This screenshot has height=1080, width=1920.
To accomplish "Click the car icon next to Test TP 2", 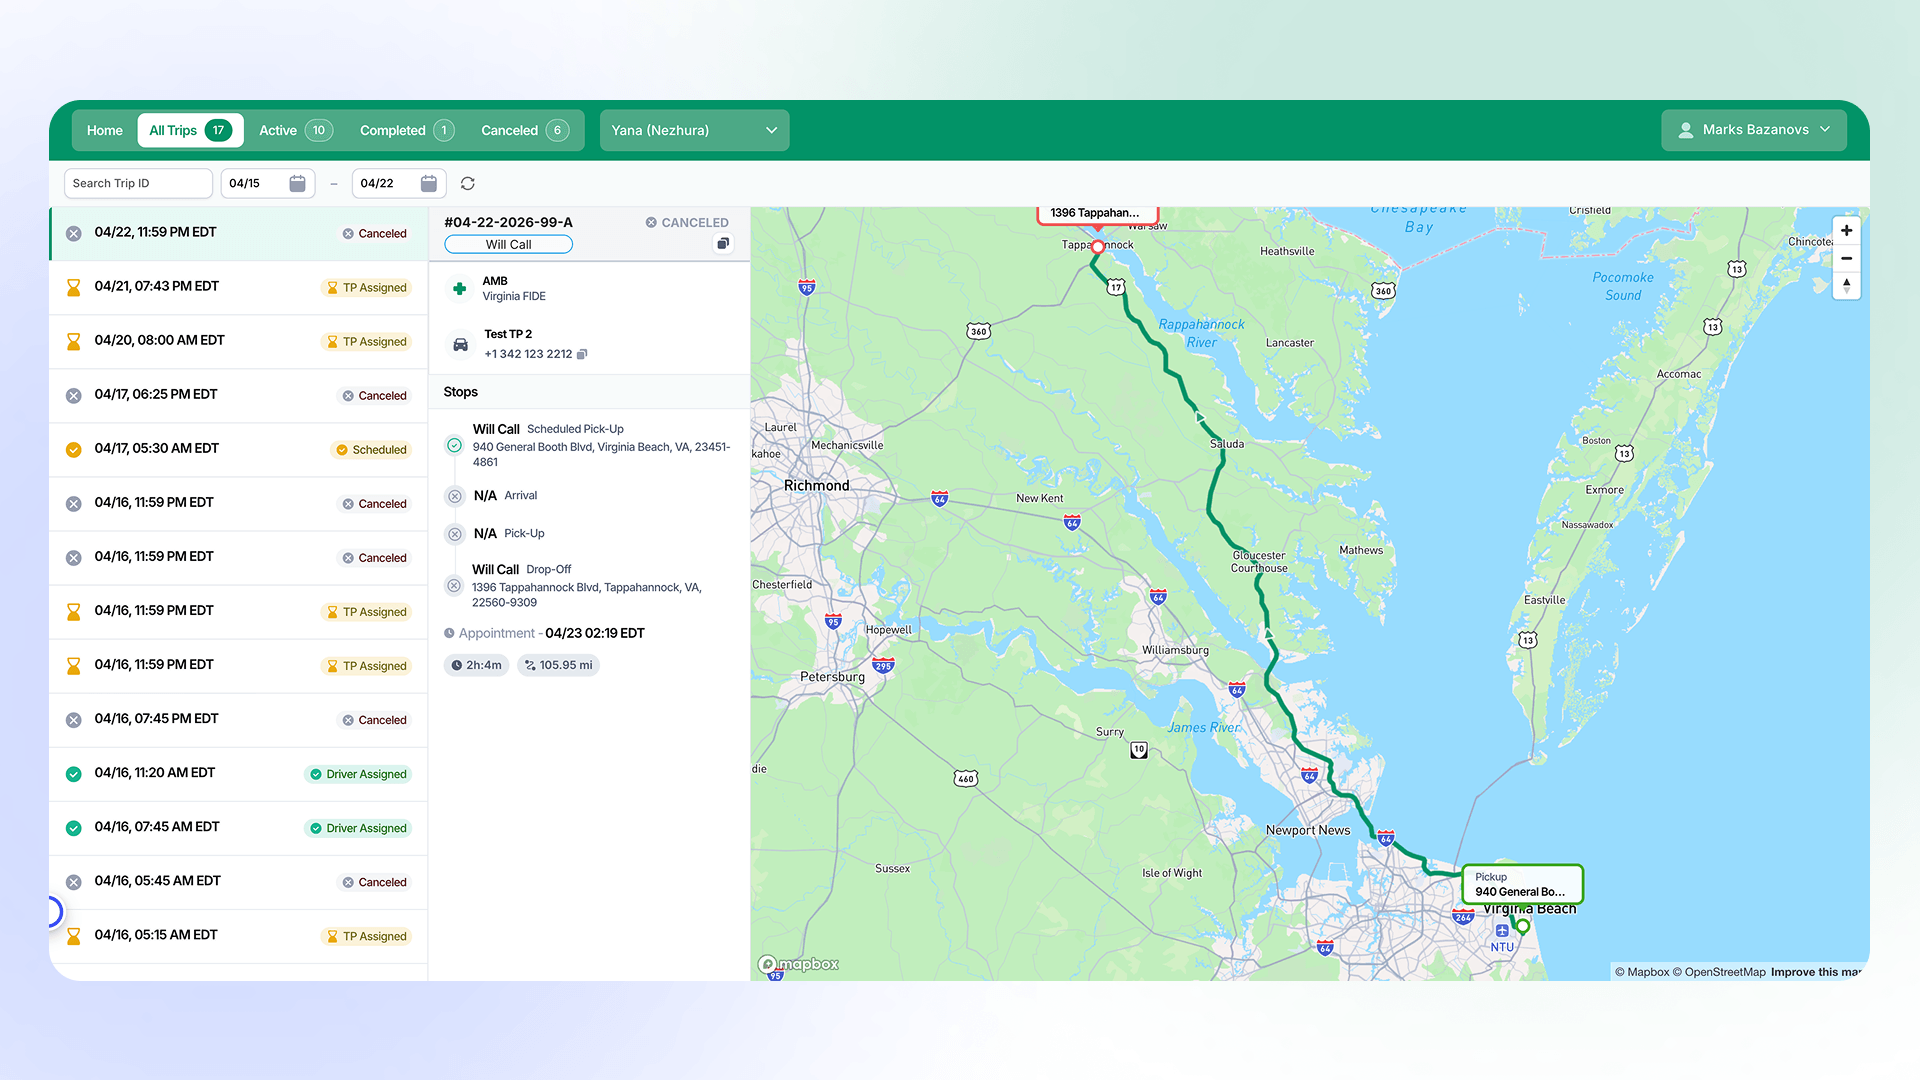I will [460, 344].
